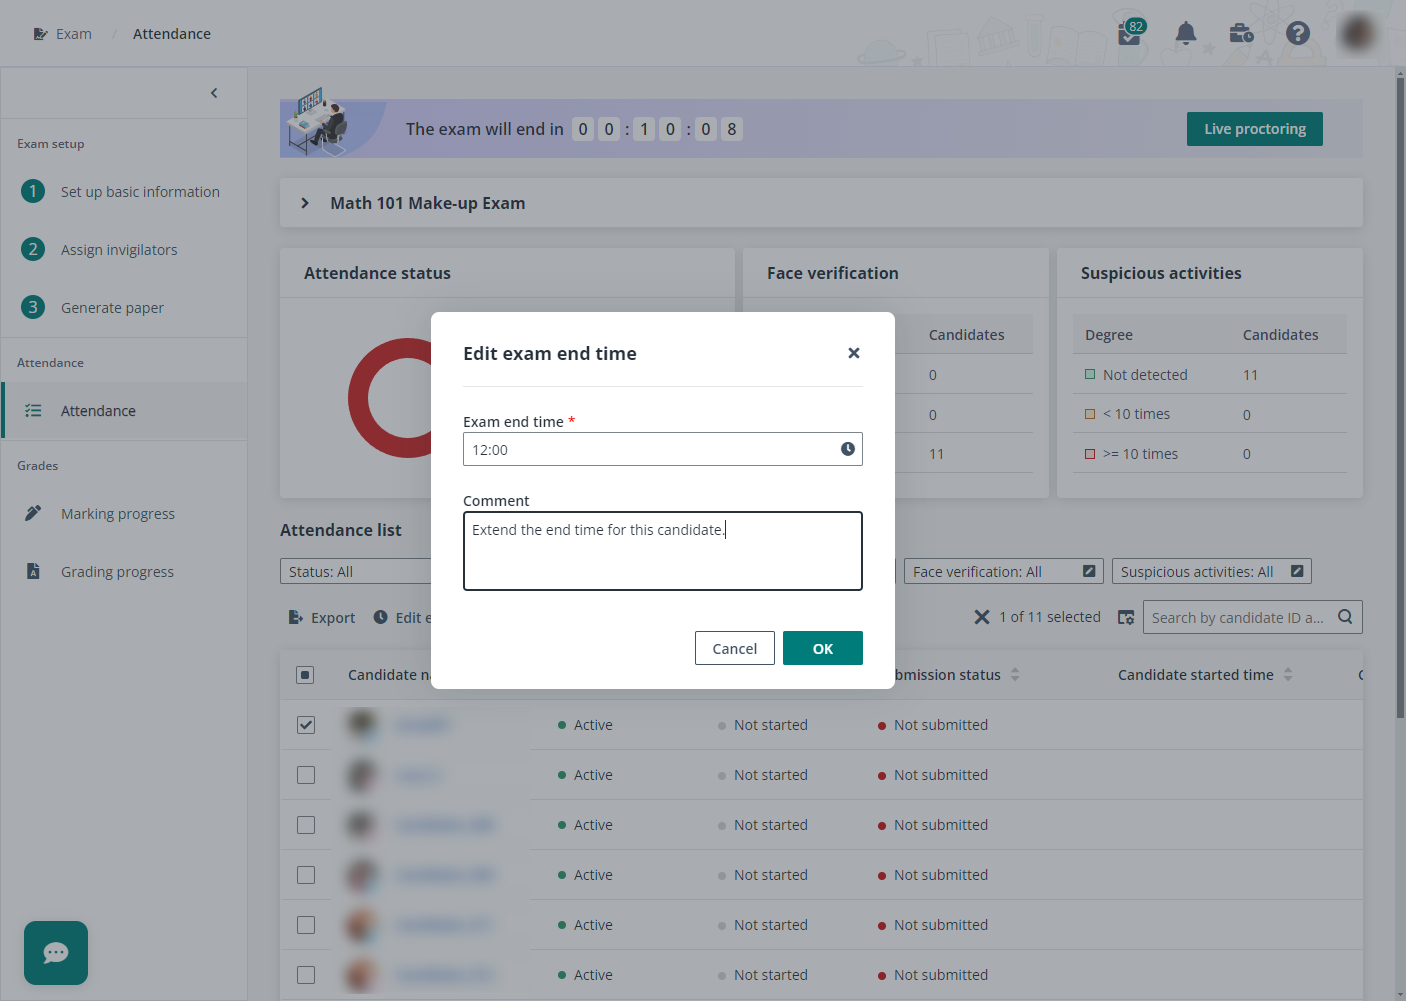Click the green Not detected swatch
Screen dimensions: 1406x1001
pyautogui.click(x=1090, y=374)
